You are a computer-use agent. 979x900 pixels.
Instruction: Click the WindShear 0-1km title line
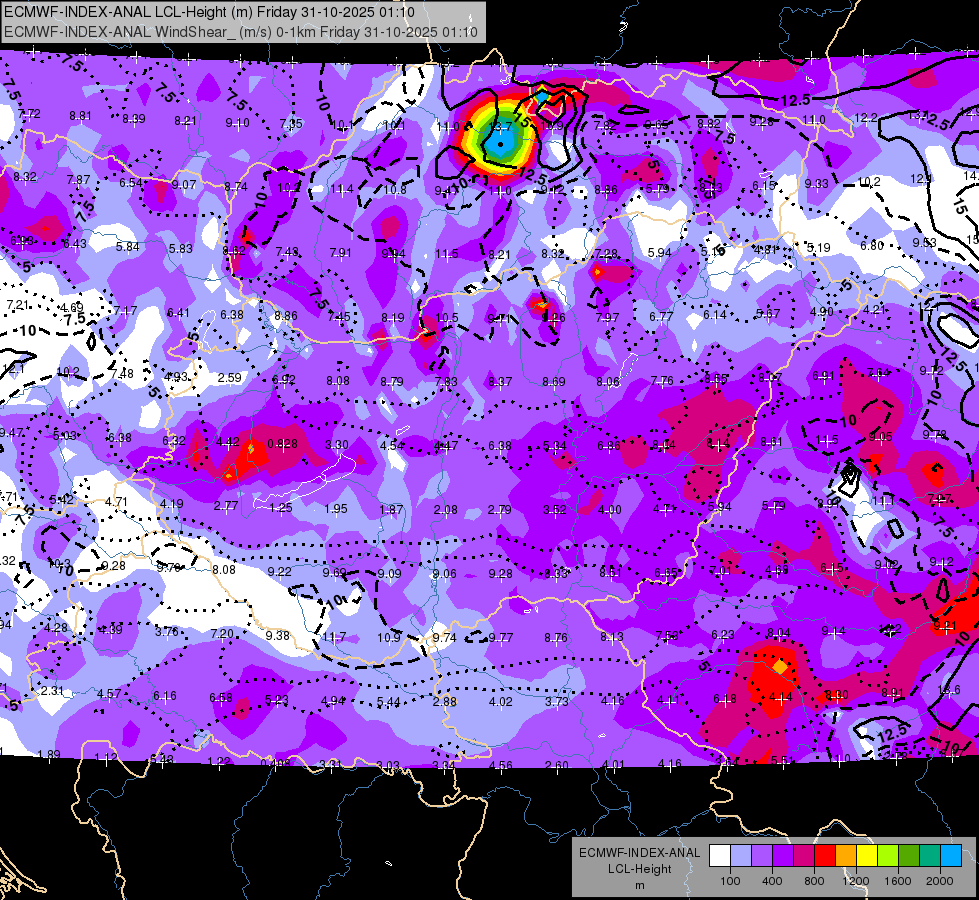pyautogui.click(x=241, y=32)
